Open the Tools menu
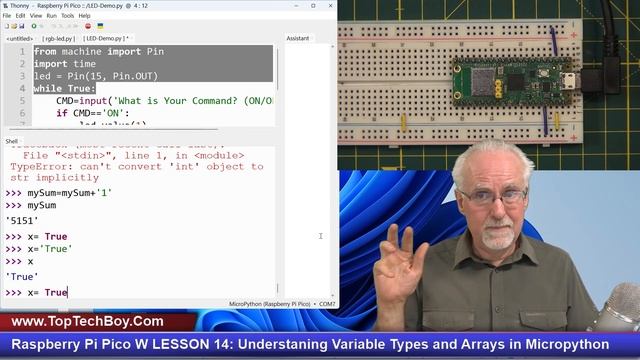Image resolution: width=640 pixels, height=360 pixels. [x=67, y=16]
